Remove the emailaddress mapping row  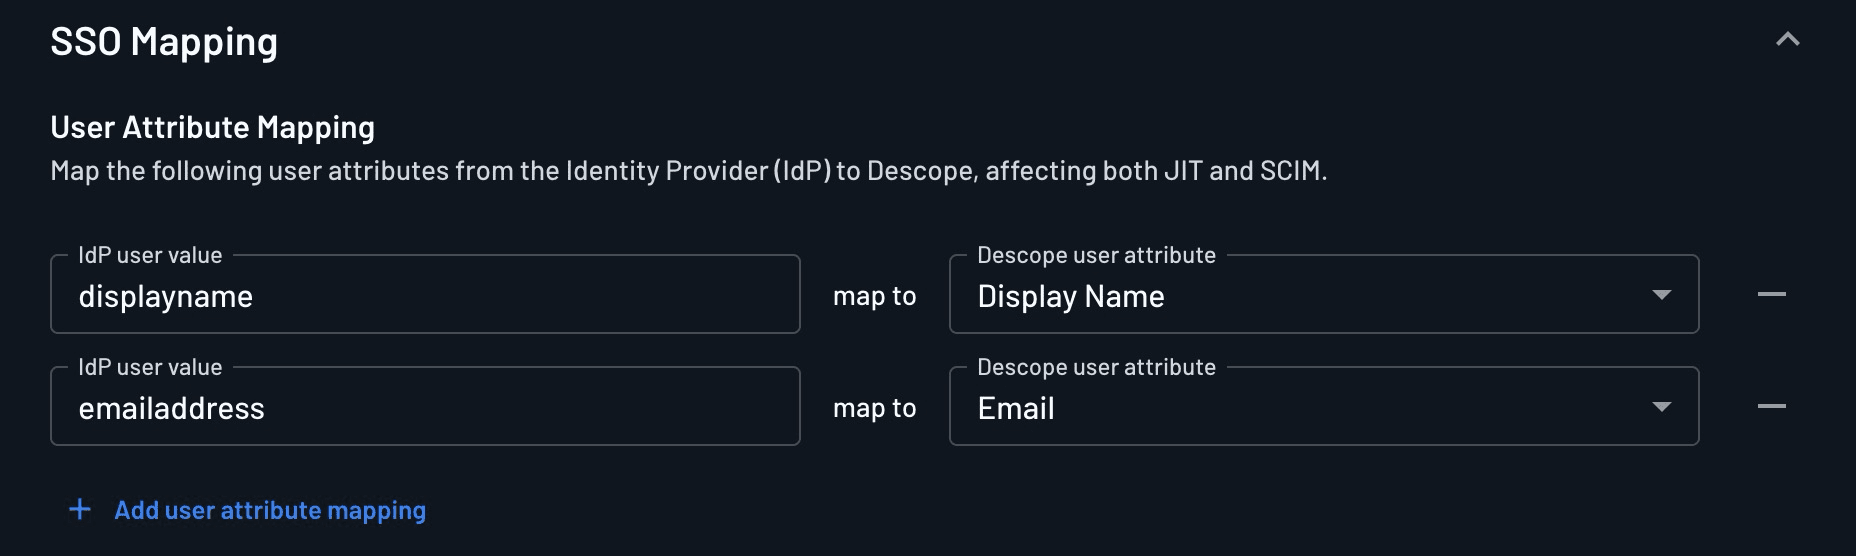click(1771, 406)
